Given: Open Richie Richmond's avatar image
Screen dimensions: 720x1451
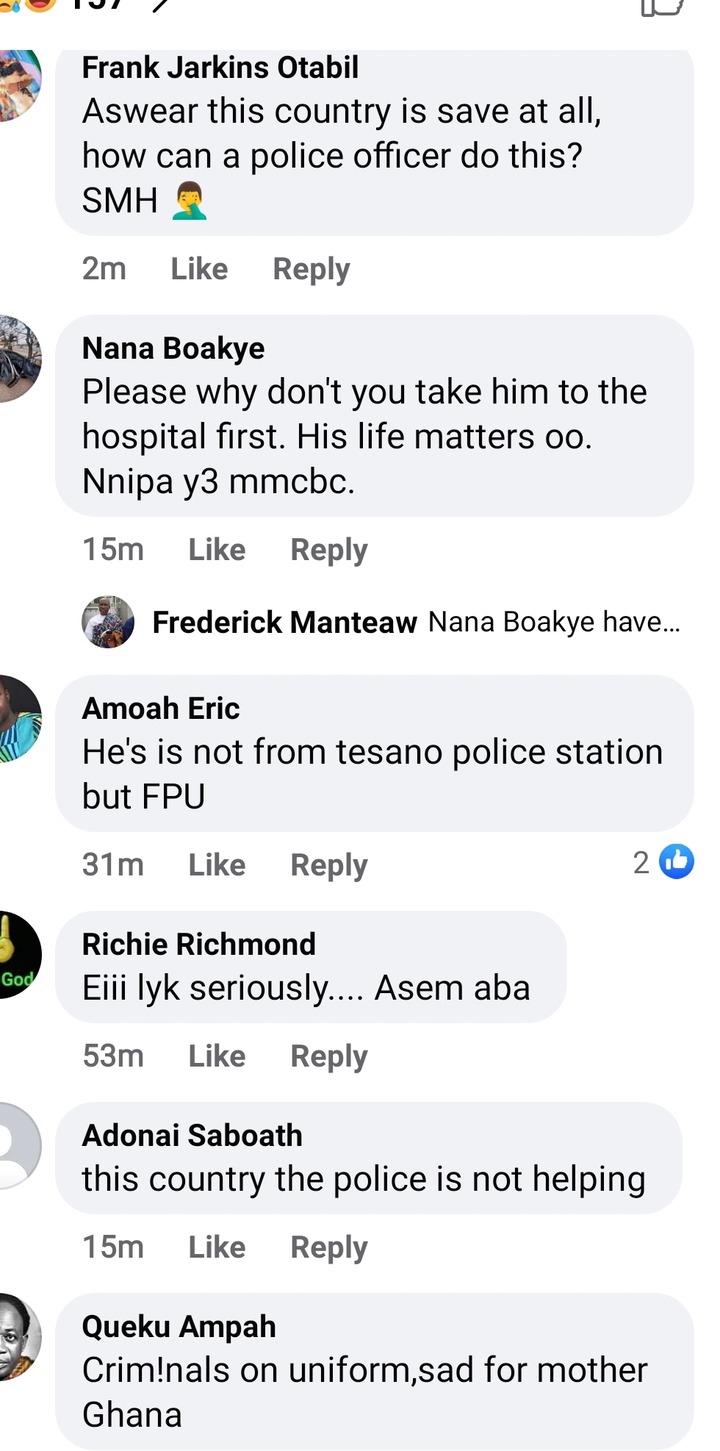Looking at the screenshot, I should click(x=18, y=955).
